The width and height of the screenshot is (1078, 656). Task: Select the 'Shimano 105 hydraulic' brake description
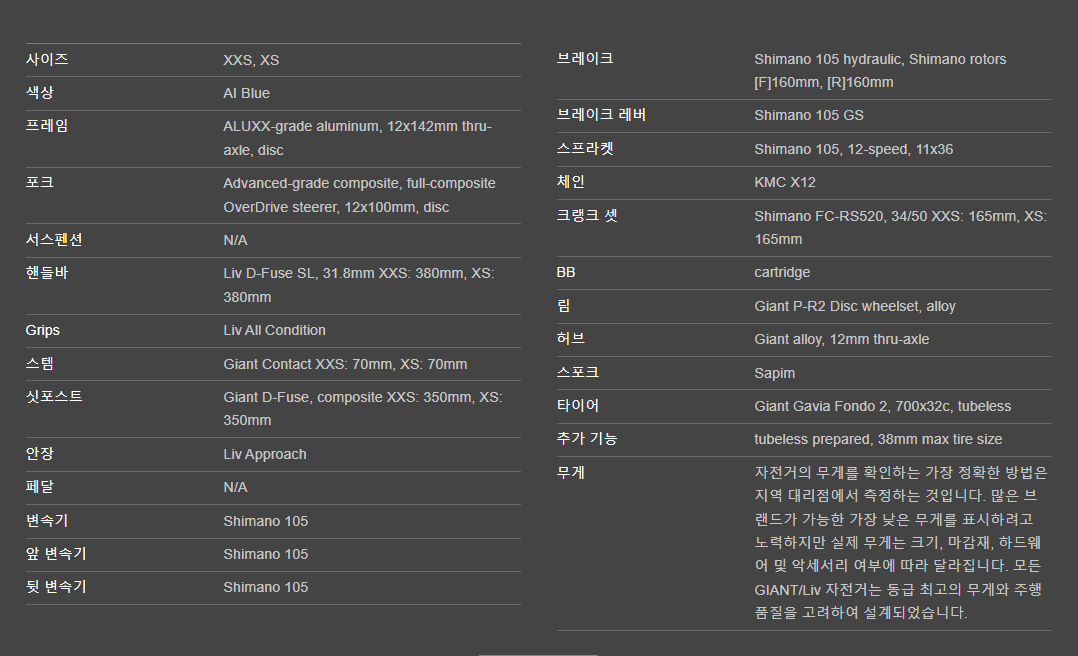coord(880,71)
